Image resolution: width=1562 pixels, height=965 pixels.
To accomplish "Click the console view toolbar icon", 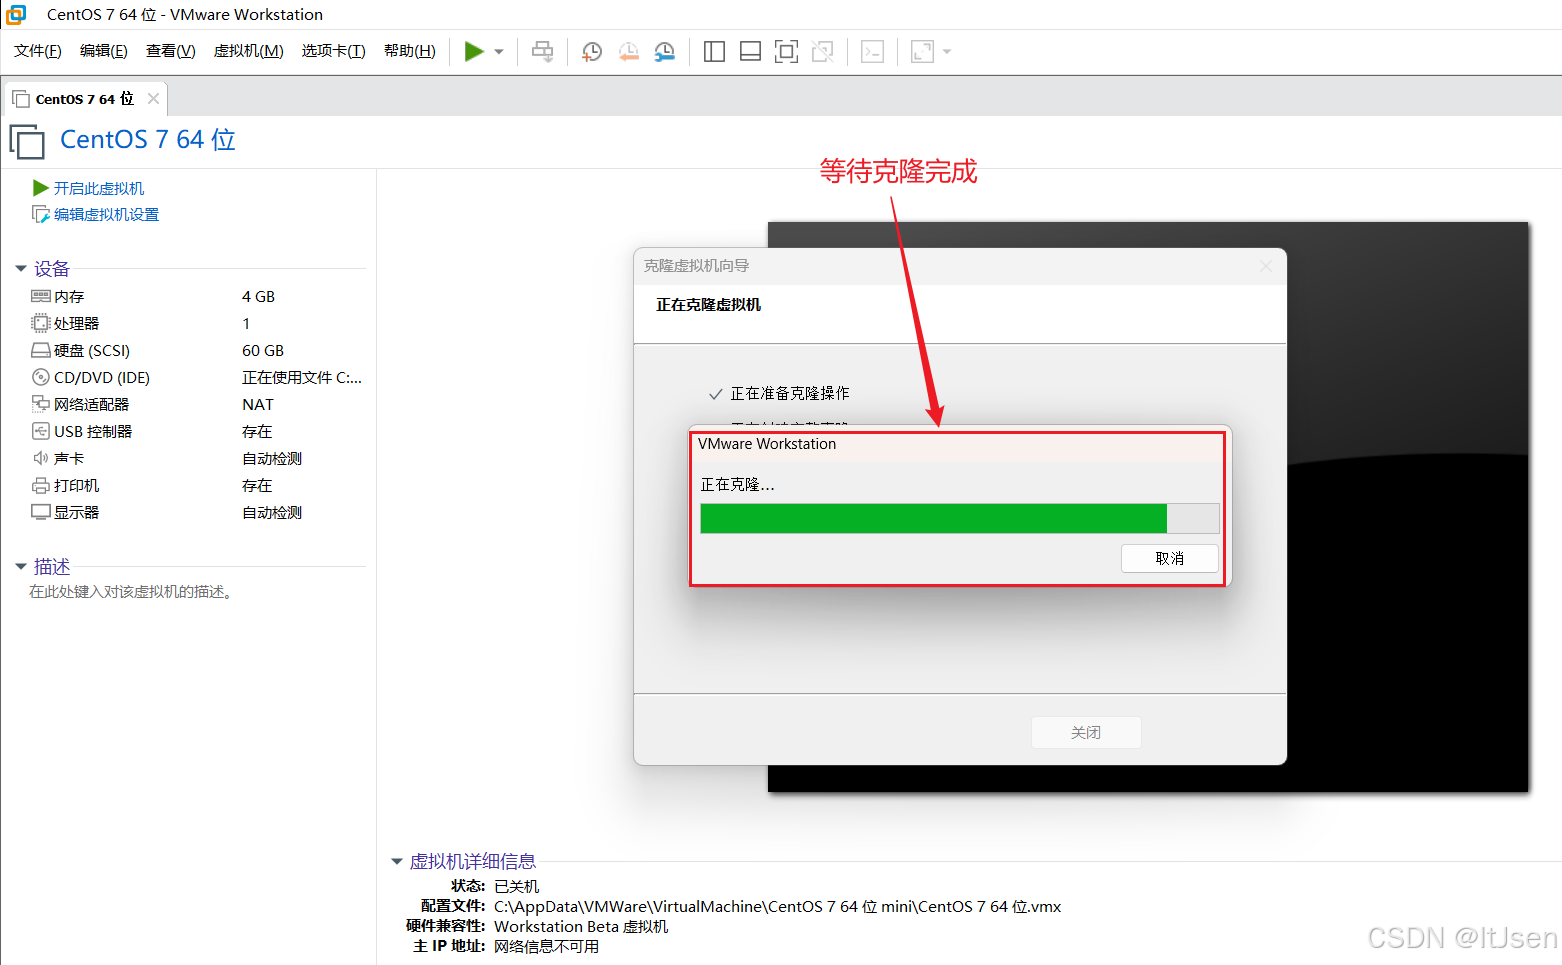I will tap(872, 51).
